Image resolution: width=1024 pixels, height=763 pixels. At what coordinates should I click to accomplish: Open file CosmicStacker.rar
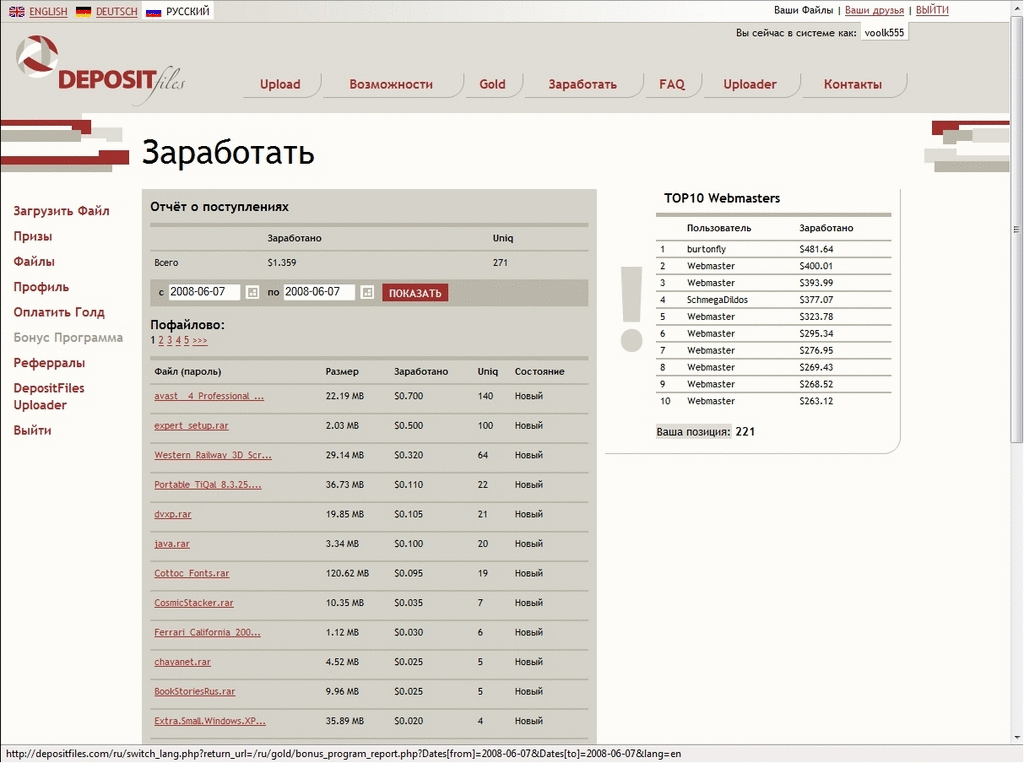coord(194,603)
